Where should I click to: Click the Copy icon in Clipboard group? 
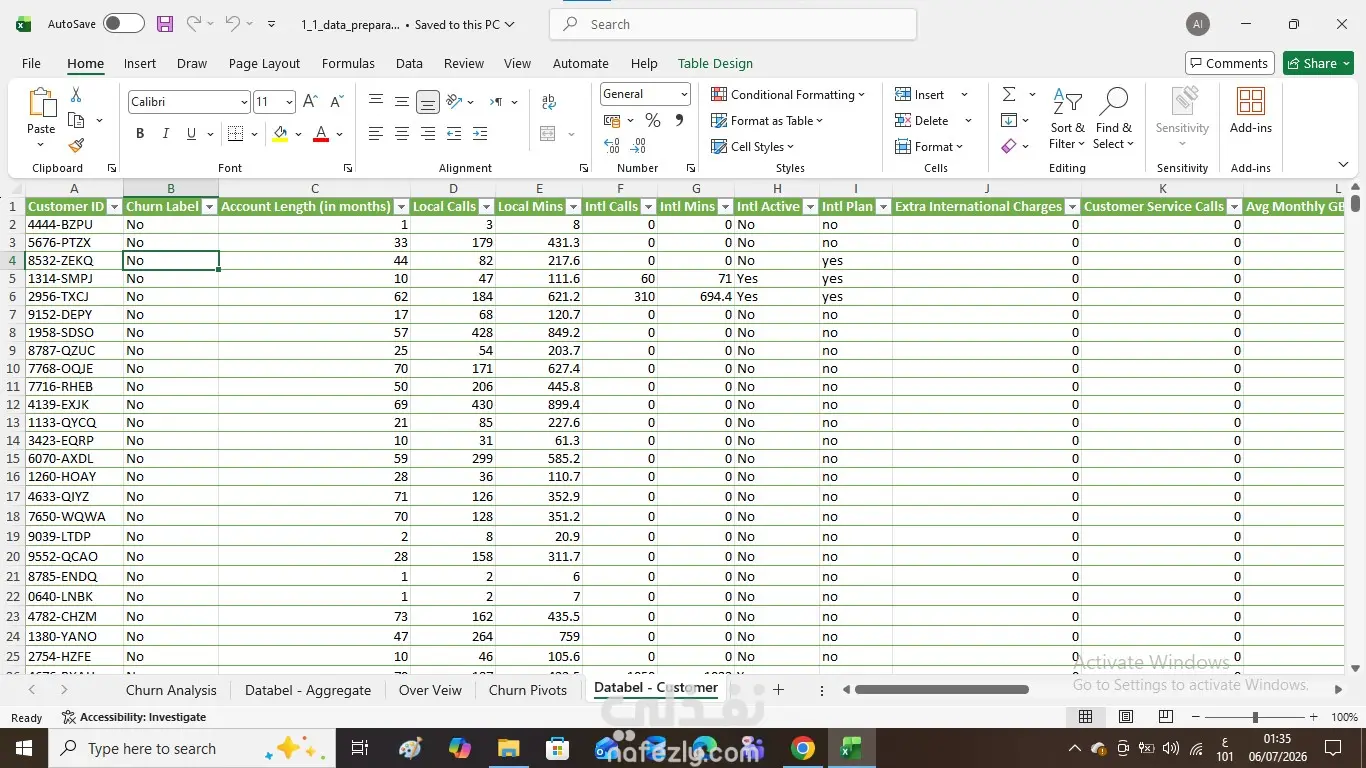(x=76, y=120)
